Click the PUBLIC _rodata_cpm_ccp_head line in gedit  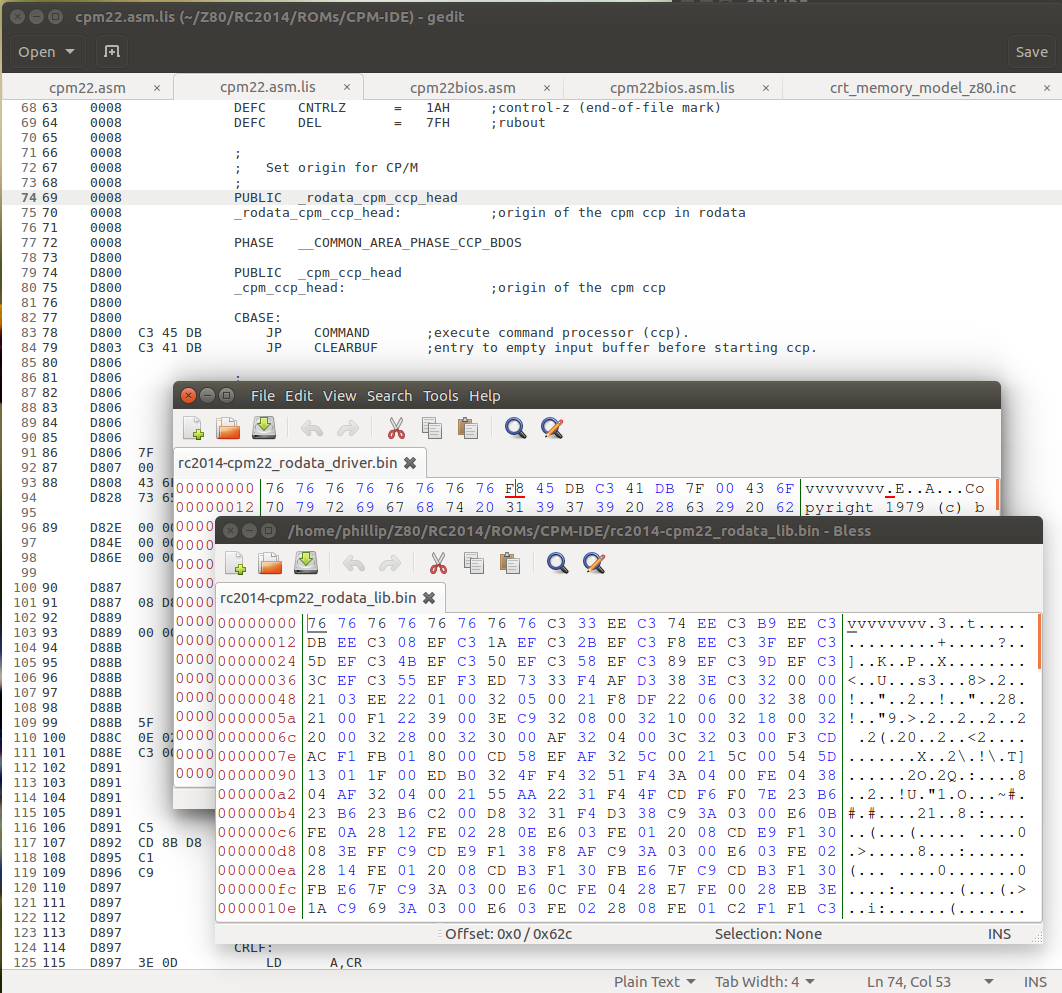345,198
